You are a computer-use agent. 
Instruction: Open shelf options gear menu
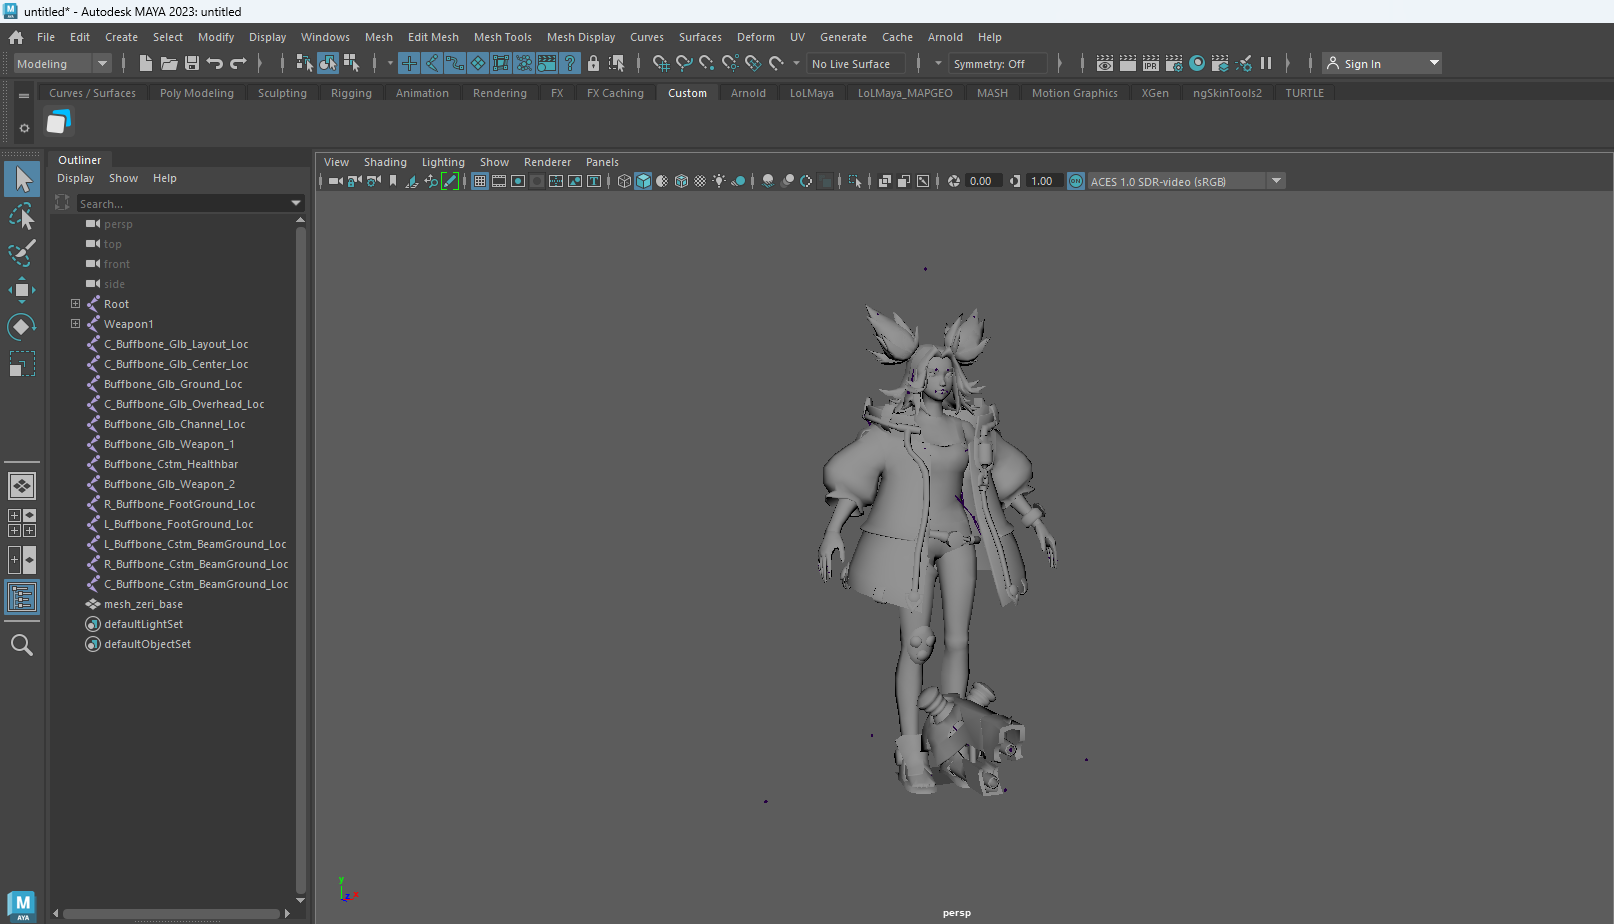click(x=24, y=128)
